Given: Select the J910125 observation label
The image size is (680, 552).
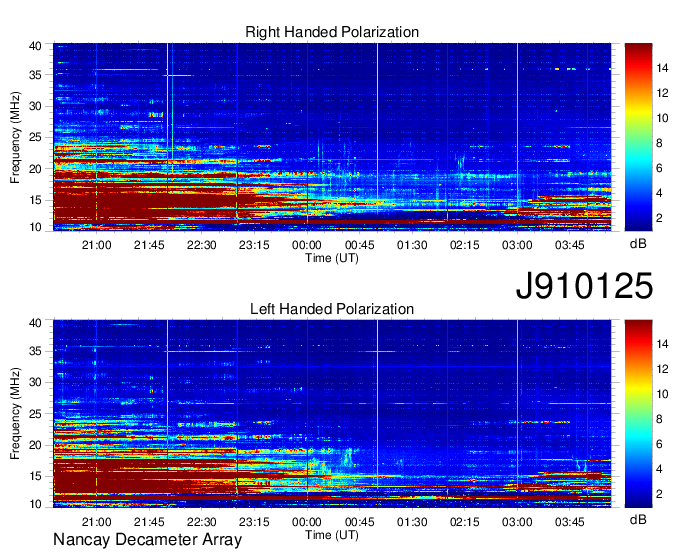Looking at the screenshot, I should 584,286.
